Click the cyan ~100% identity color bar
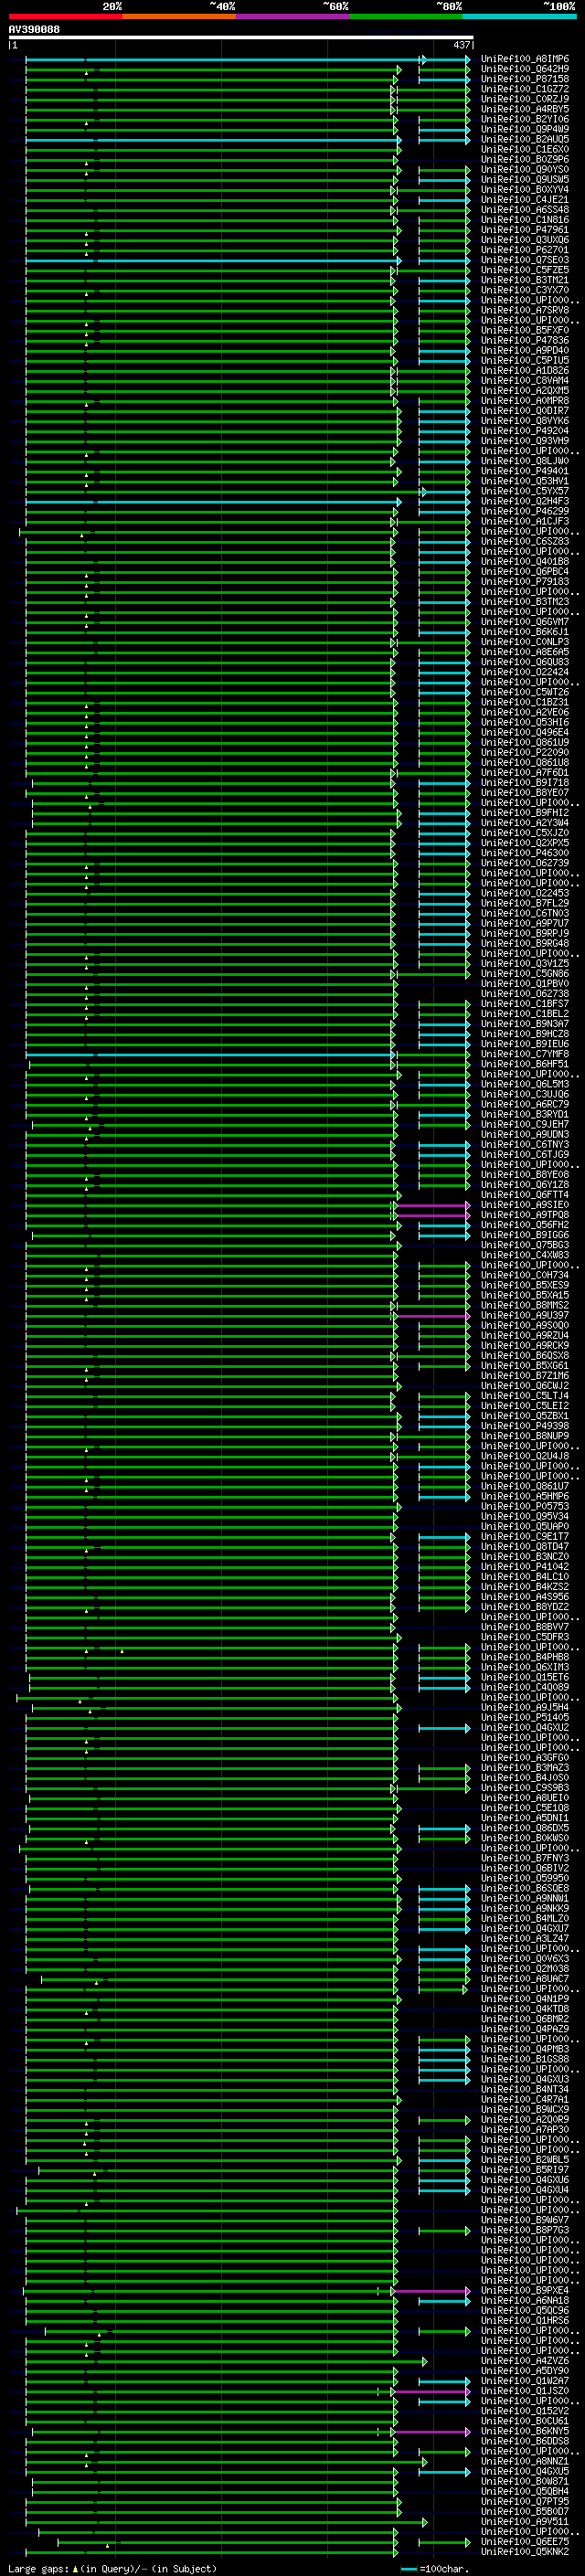Image resolution: width=585 pixels, height=2576 pixels. [x=520, y=16]
